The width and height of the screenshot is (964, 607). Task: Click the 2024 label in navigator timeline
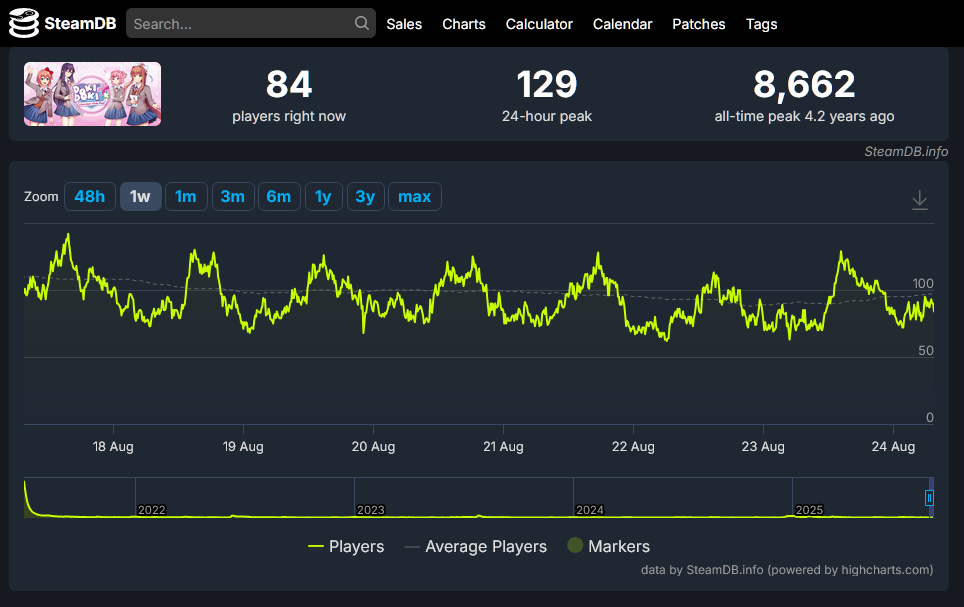(590, 510)
